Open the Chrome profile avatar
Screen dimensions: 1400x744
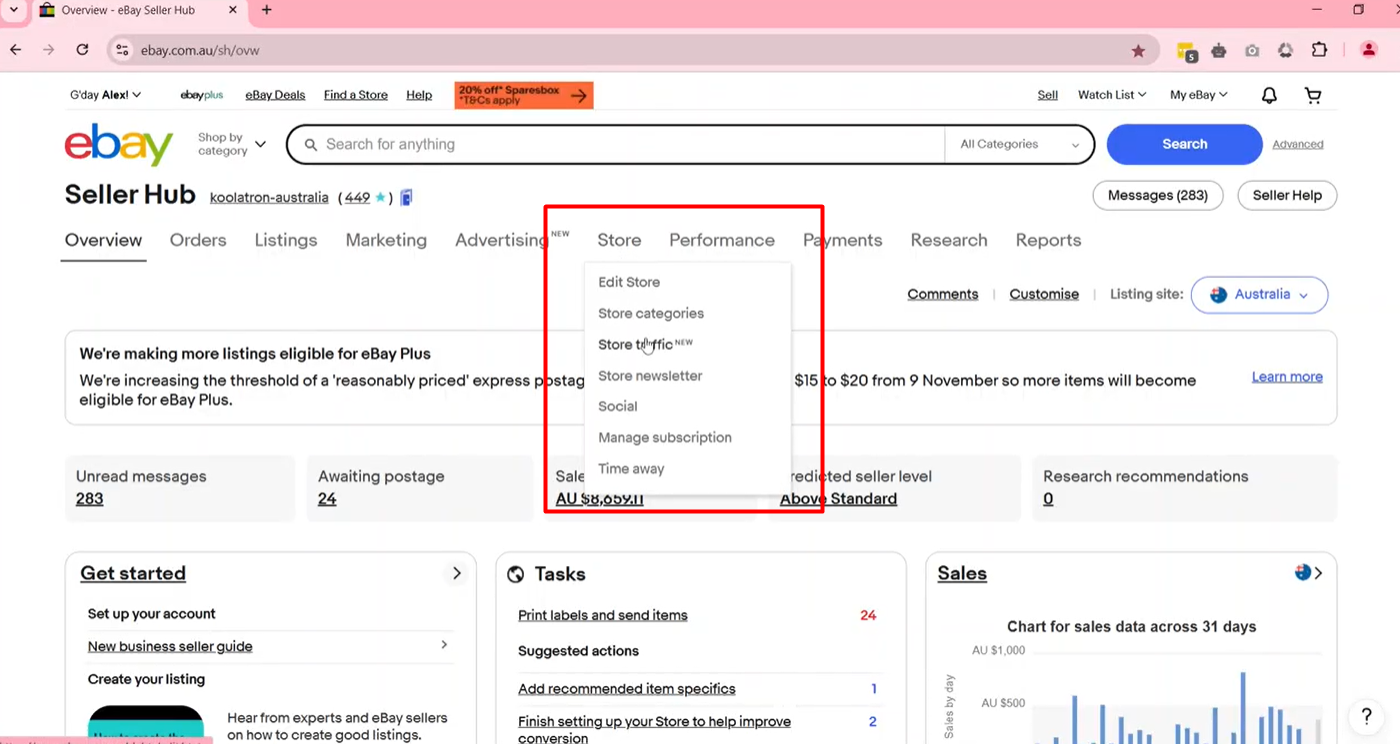pos(1369,50)
